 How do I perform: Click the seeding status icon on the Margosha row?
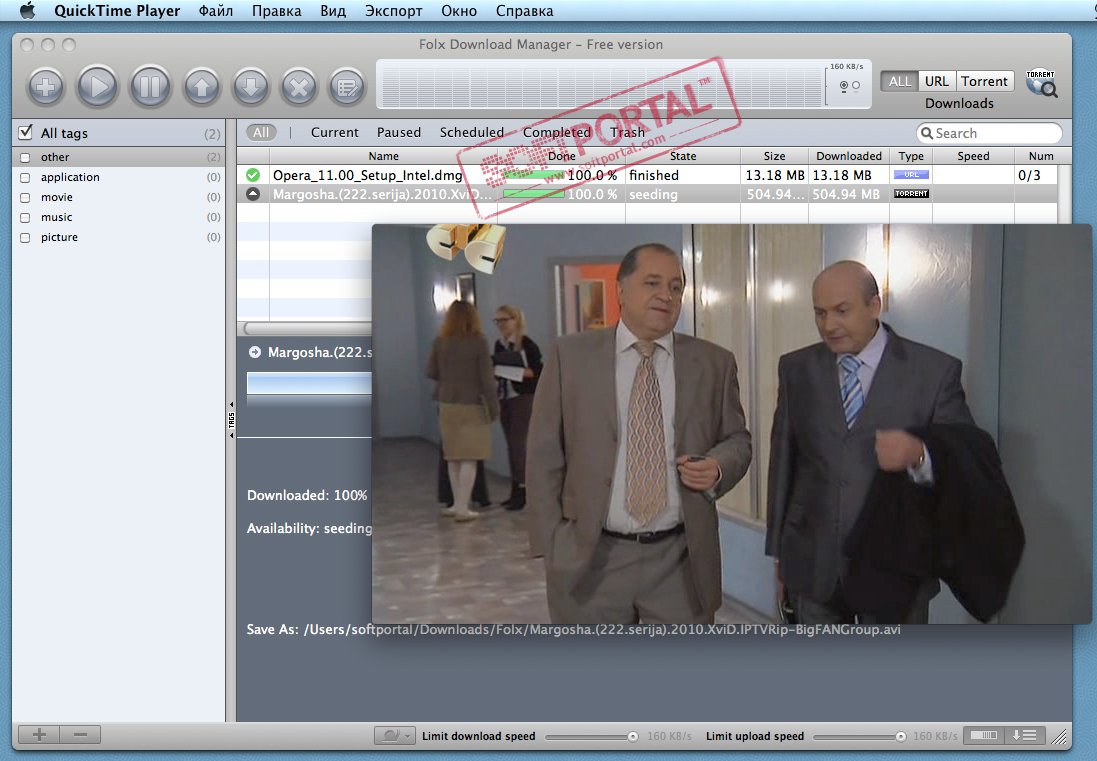(x=253, y=194)
